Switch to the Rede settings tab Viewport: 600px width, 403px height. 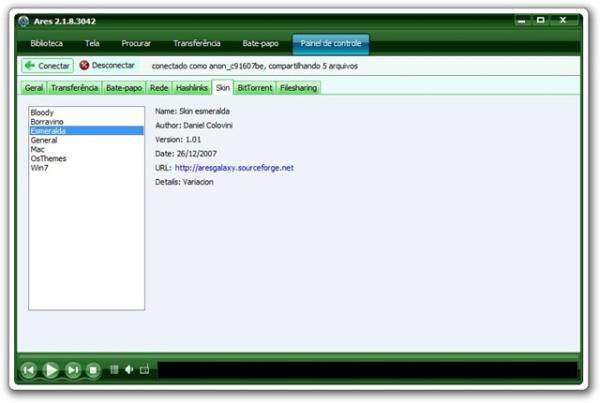[x=159, y=88]
